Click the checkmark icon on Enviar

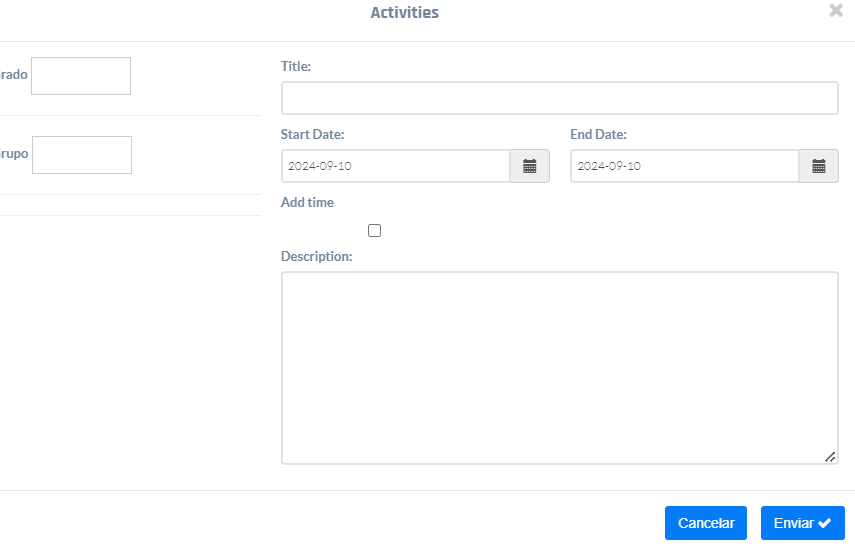(825, 523)
